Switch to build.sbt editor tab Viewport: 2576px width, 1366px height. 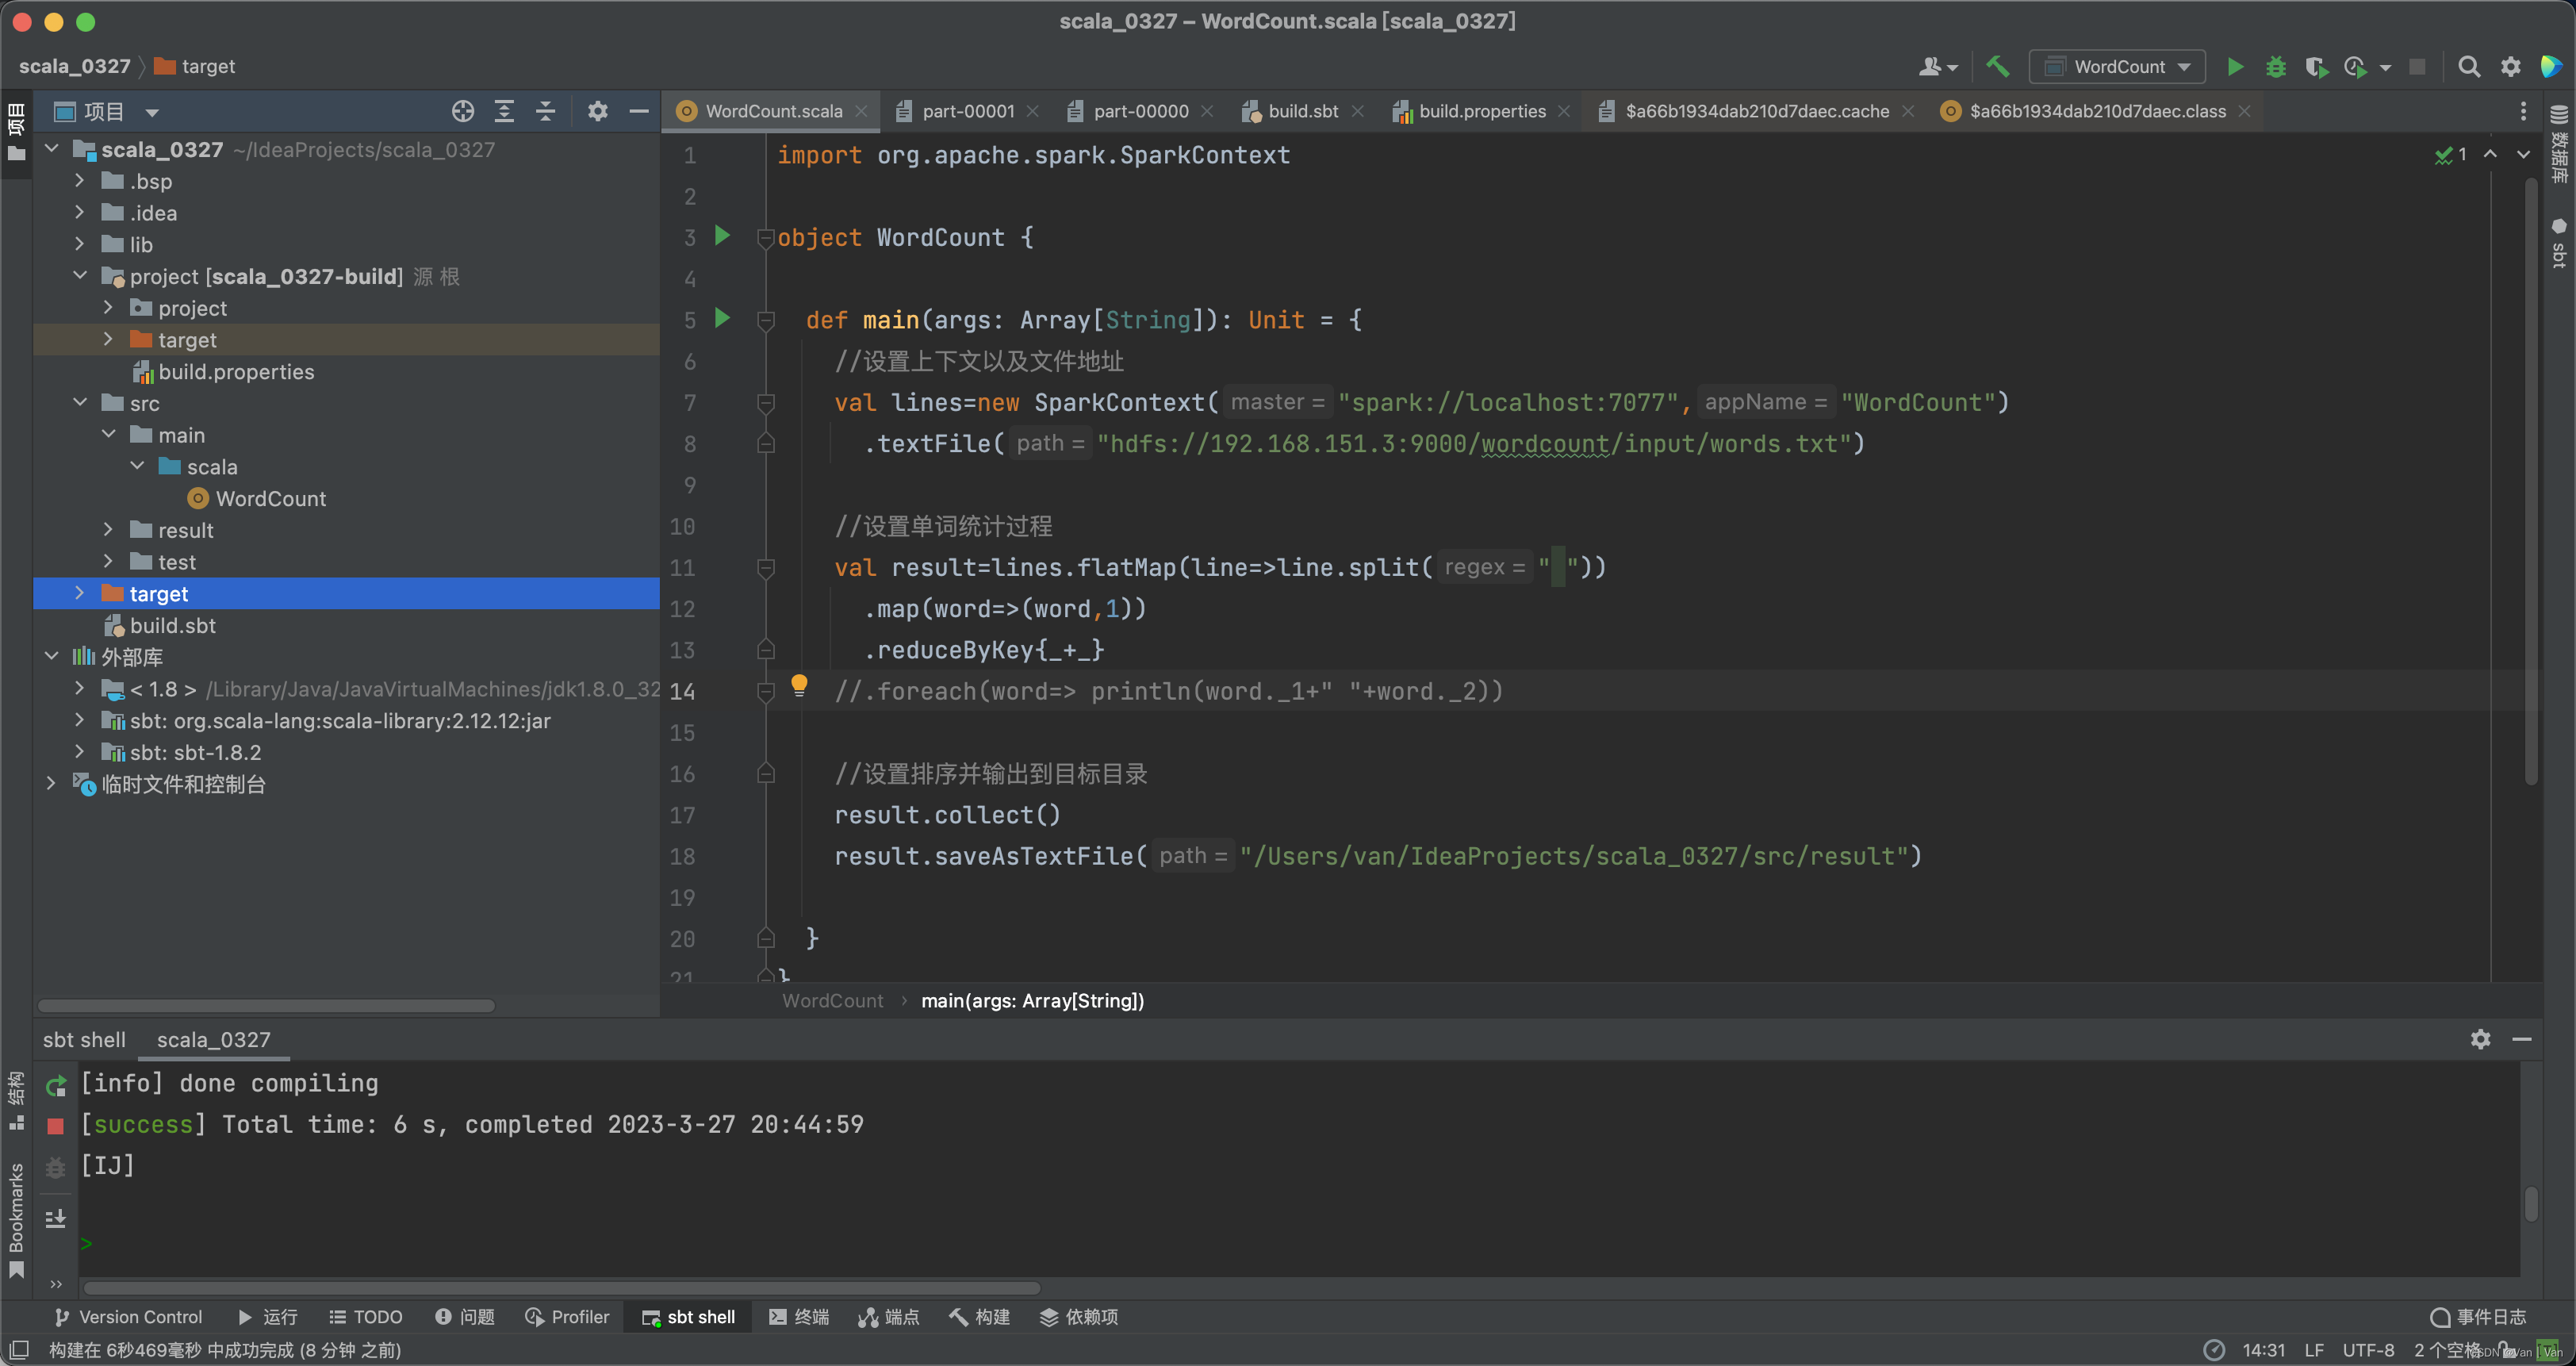(1302, 111)
